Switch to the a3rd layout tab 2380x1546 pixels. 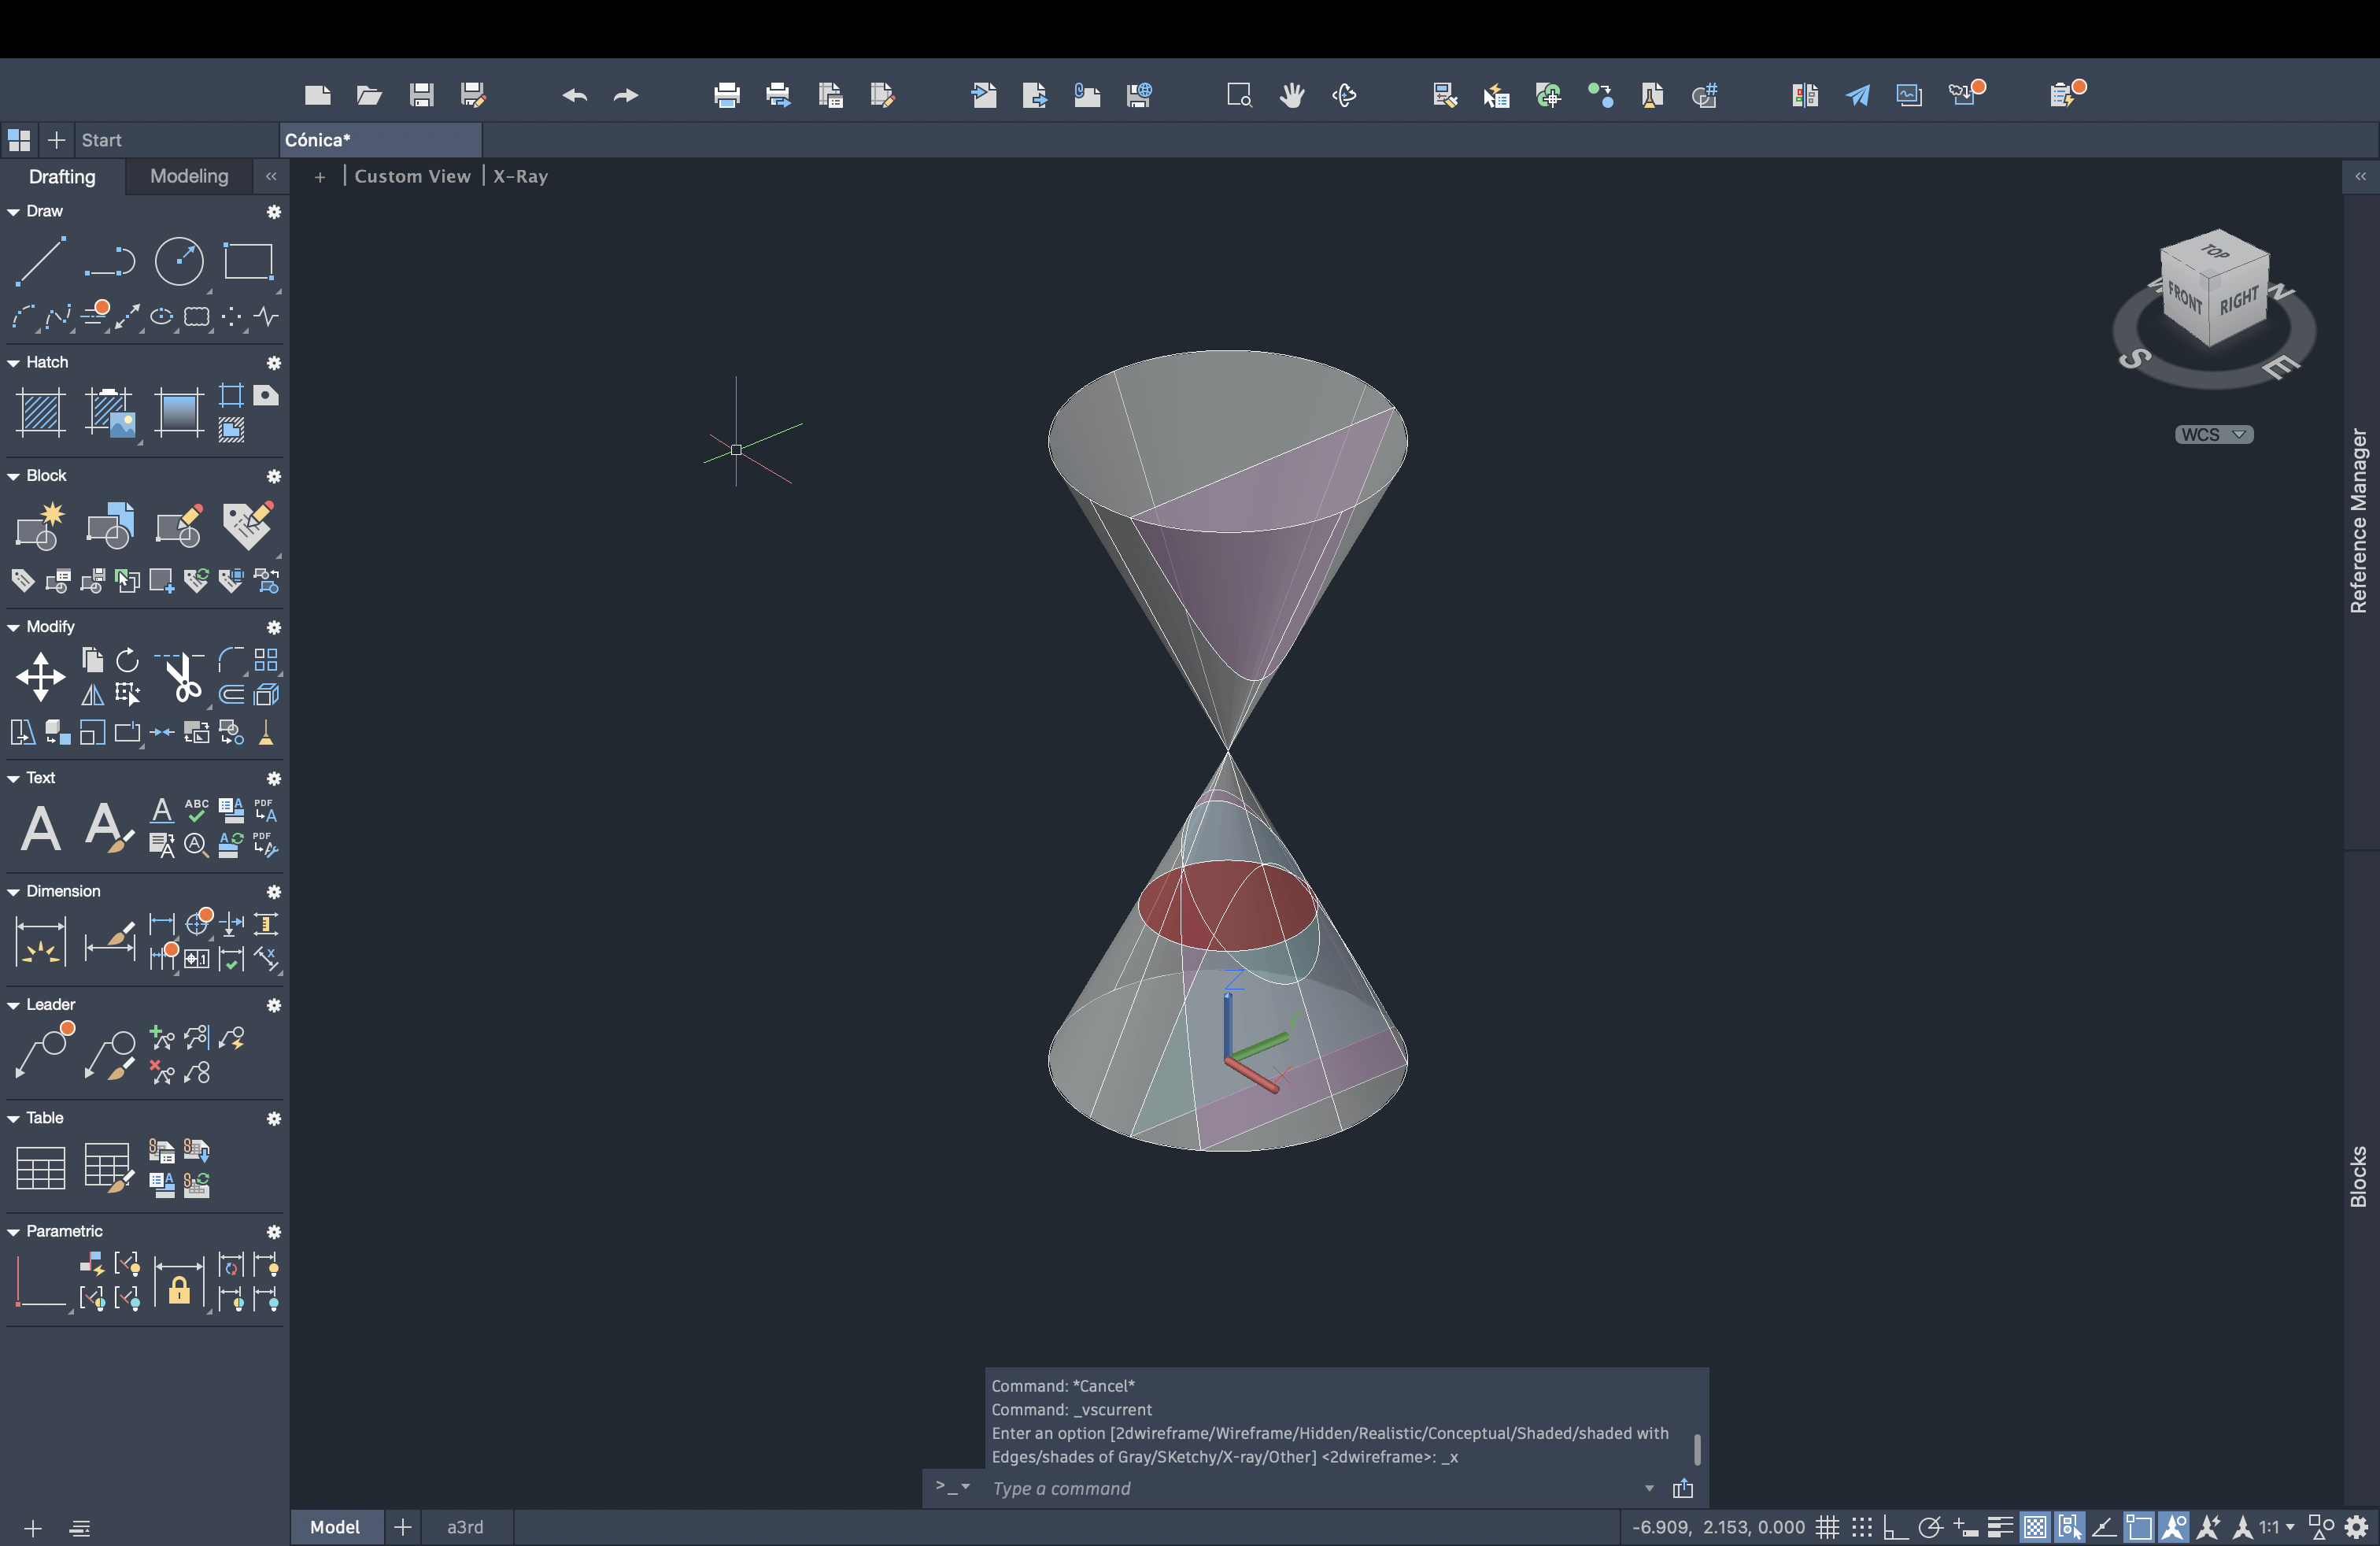(x=465, y=1527)
